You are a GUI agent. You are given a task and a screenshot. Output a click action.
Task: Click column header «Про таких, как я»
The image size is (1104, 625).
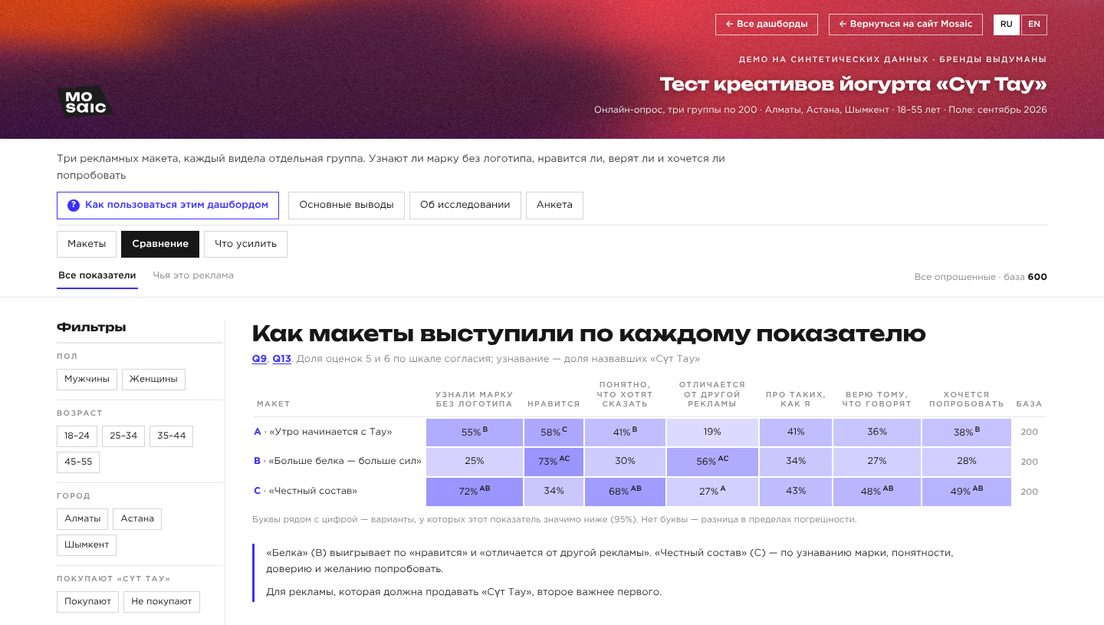[796, 399]
